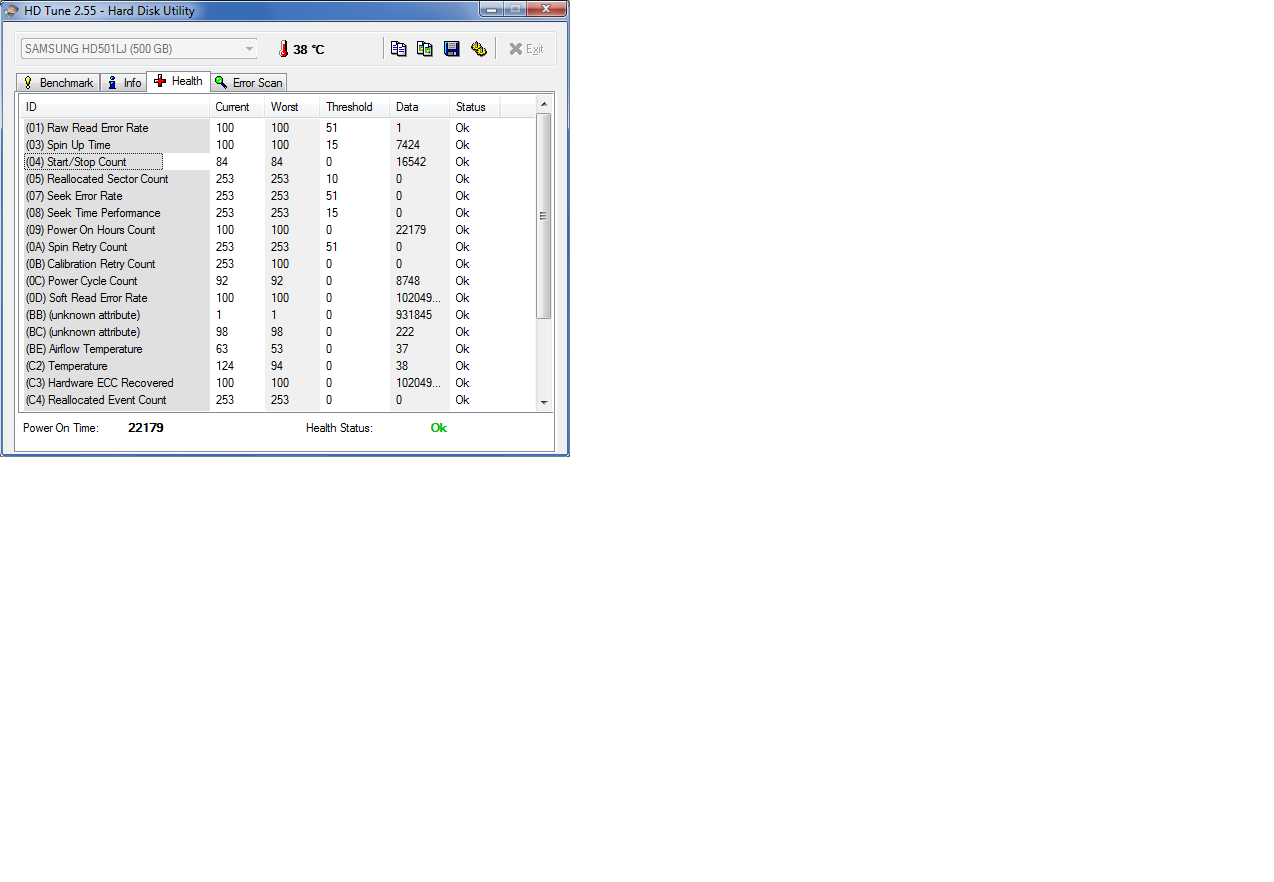Select the Health tab
This screenshot has height=882, width=1274.
point(179,81)
